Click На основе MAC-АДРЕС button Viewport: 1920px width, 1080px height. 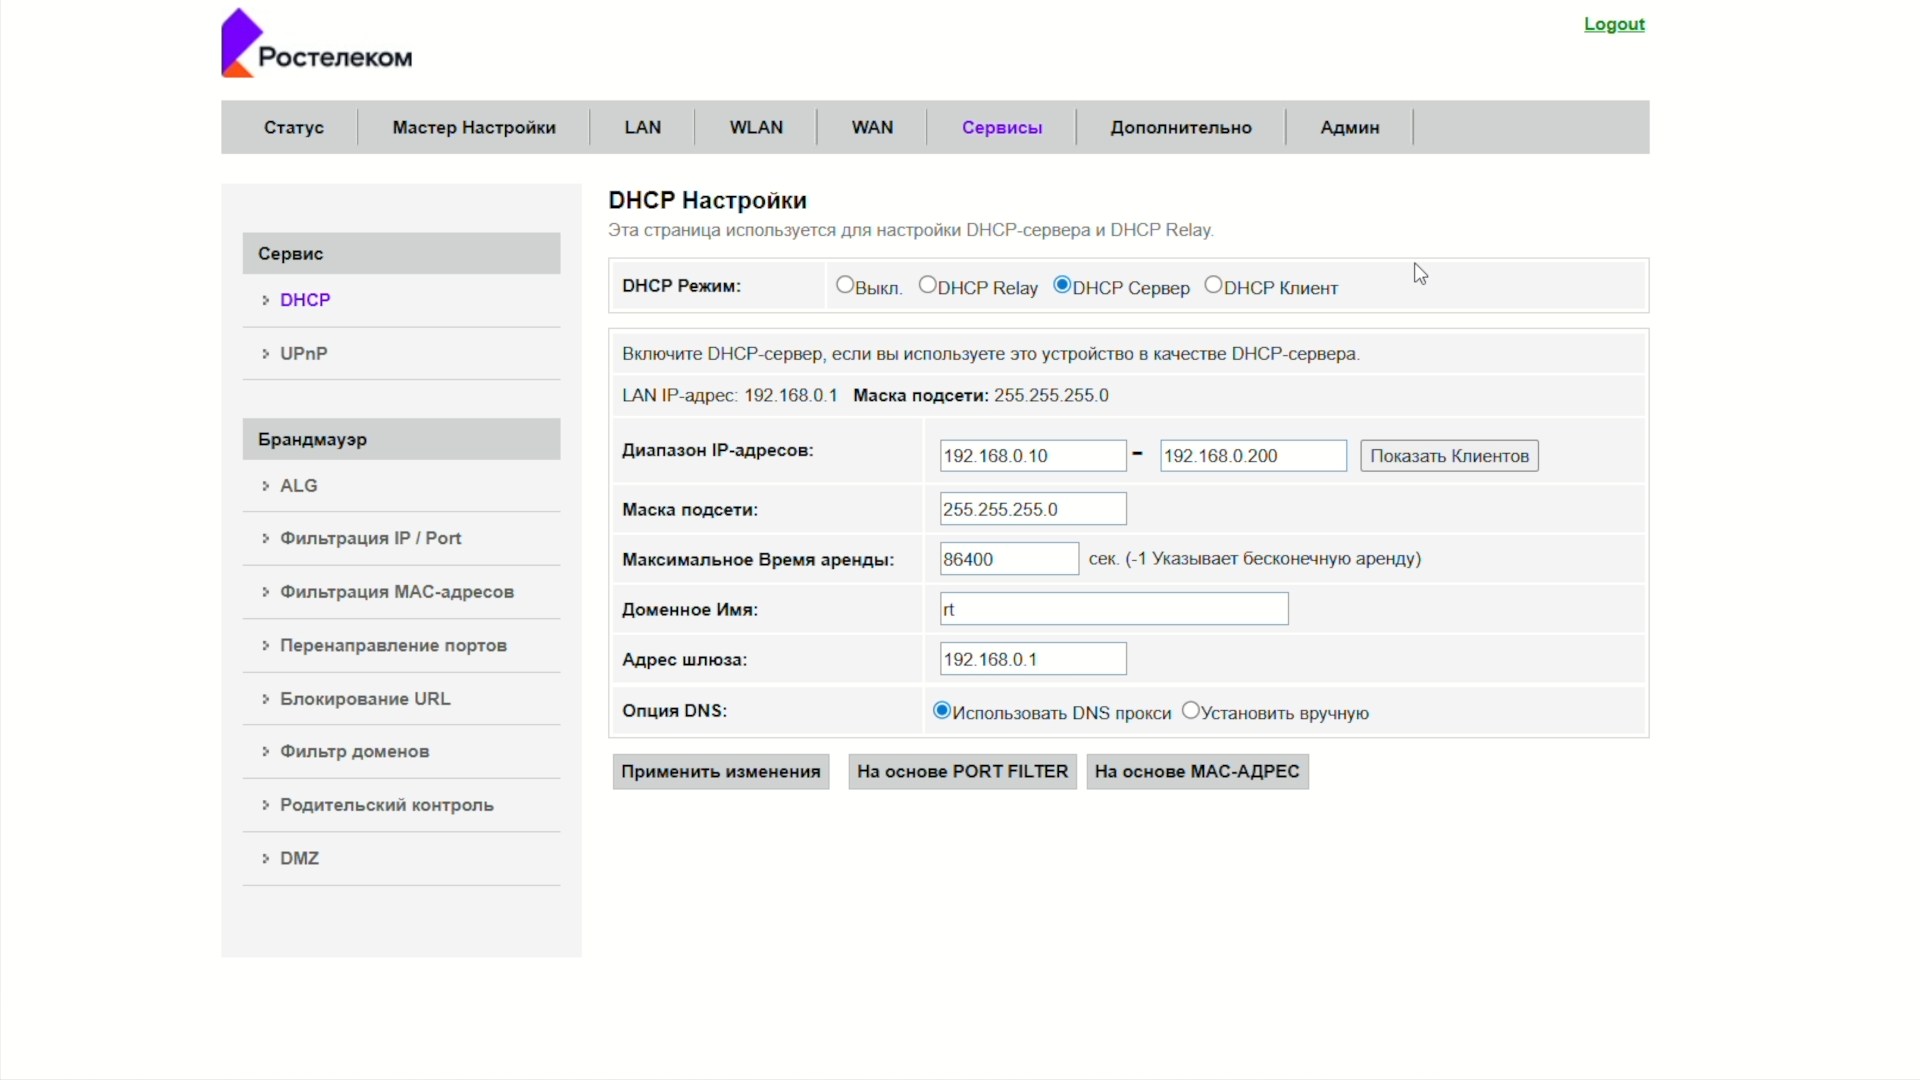[x=1197, y=771]
